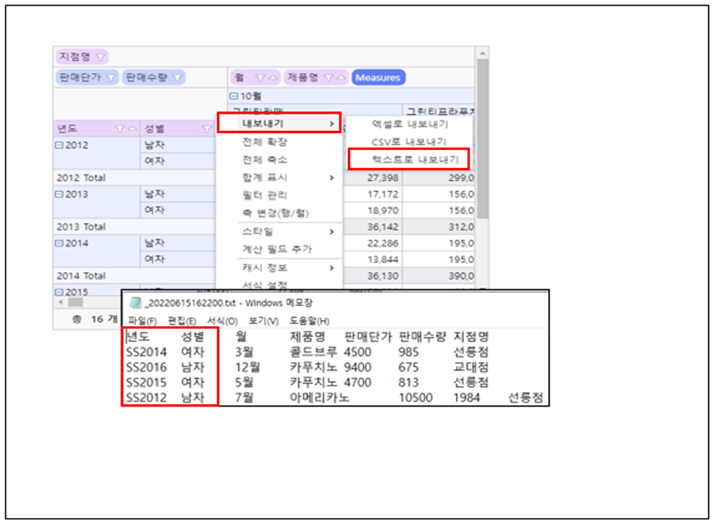Open Notepad 보기(V) menu
The width and height of the screenshot is (713, 523).
[263, 321]
